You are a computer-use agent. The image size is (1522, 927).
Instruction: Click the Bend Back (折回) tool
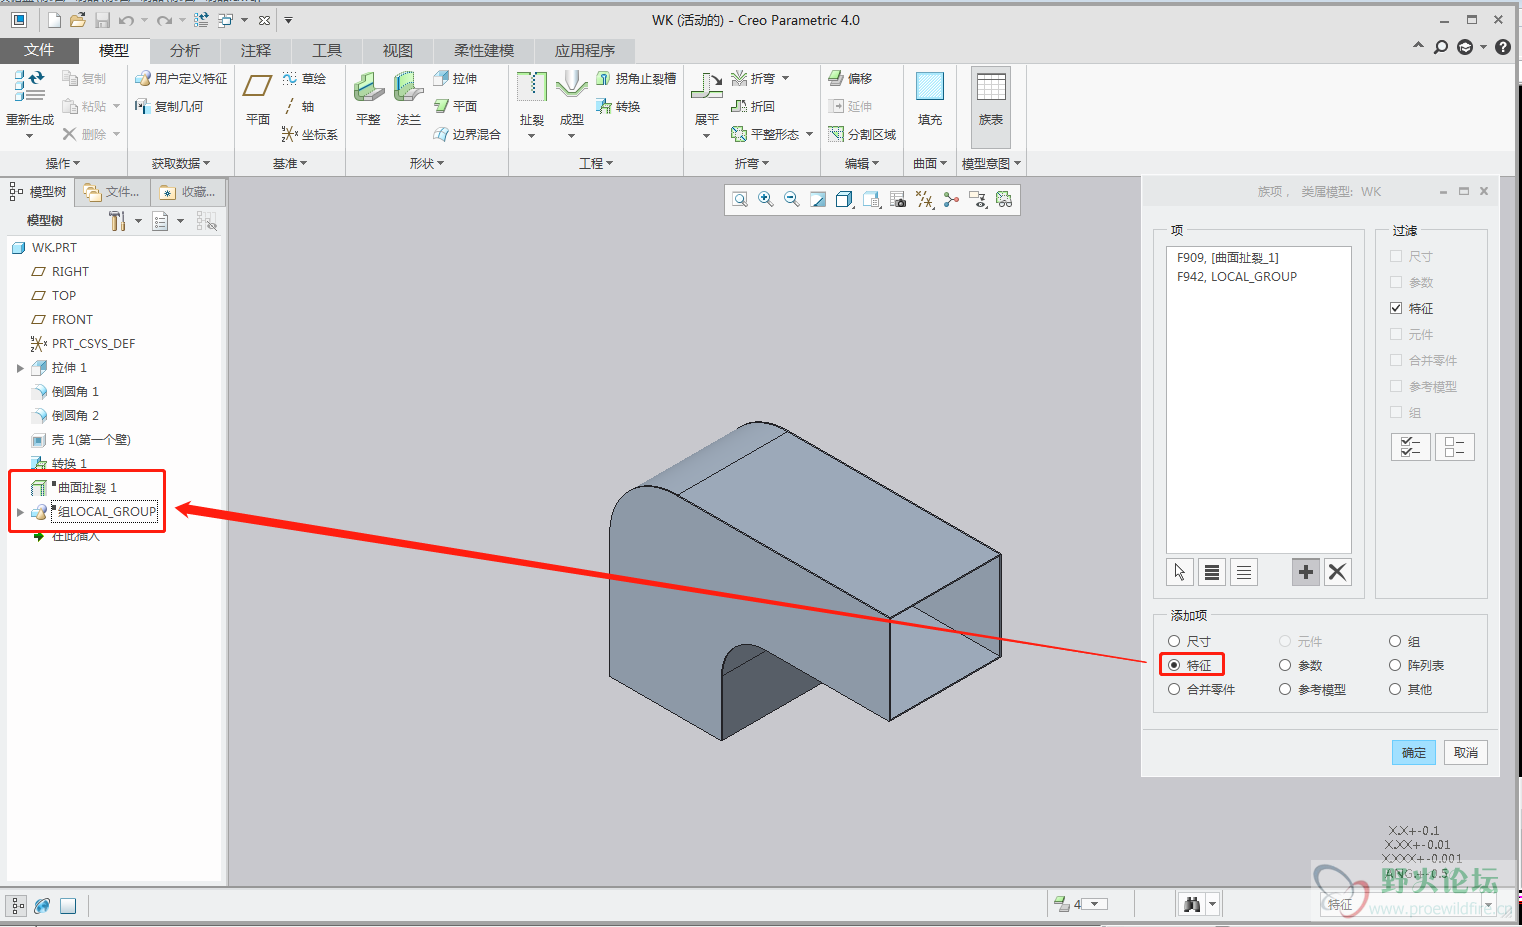(753, 106)
